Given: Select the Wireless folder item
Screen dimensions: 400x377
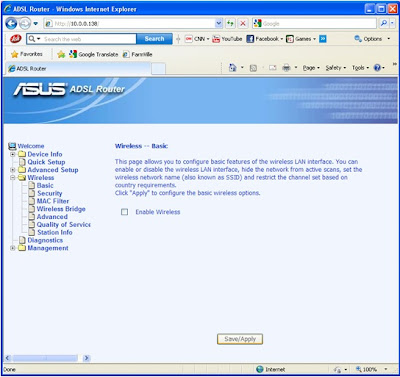Looking at the screenshot, I should tap(41, 178).
